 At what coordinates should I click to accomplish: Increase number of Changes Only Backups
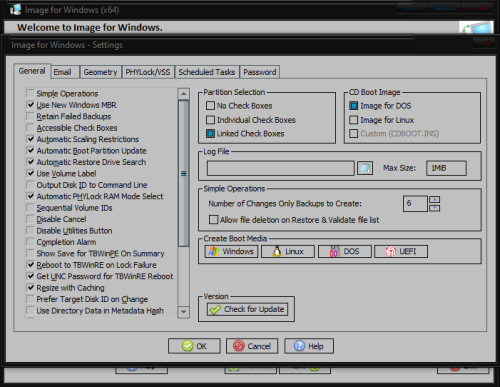coord(435,199)
